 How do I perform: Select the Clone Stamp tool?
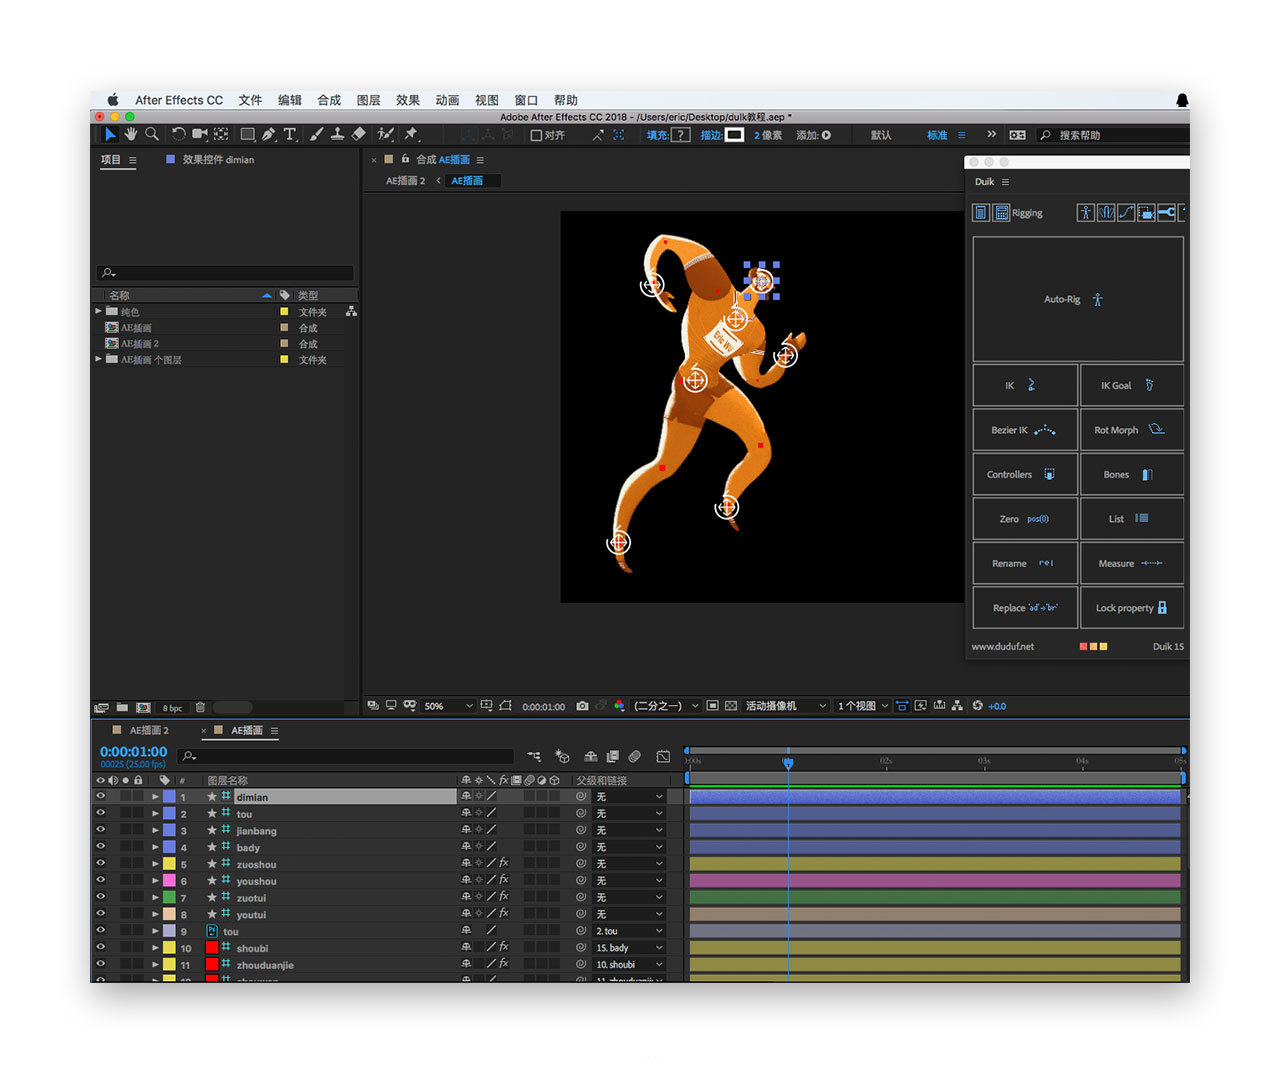337,134
